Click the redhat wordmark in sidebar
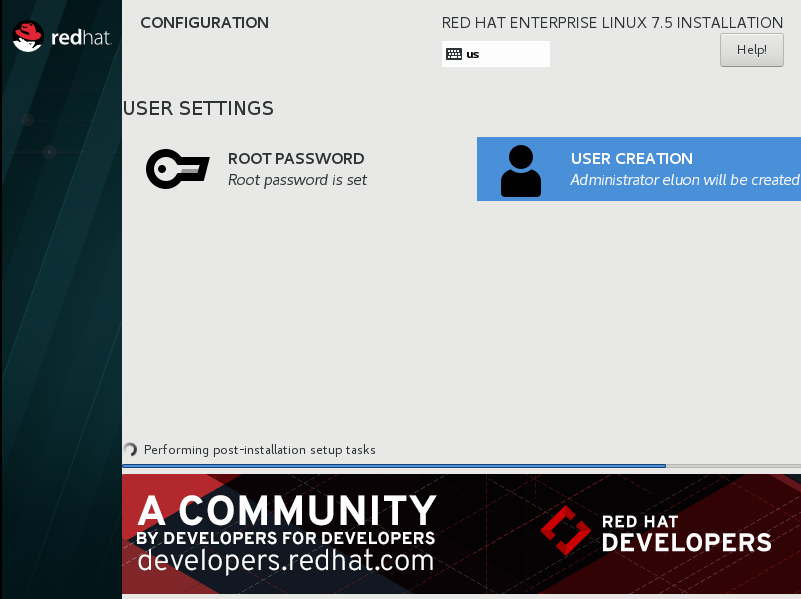The height and width of the screenshot is (599, 801). [81, 38]
